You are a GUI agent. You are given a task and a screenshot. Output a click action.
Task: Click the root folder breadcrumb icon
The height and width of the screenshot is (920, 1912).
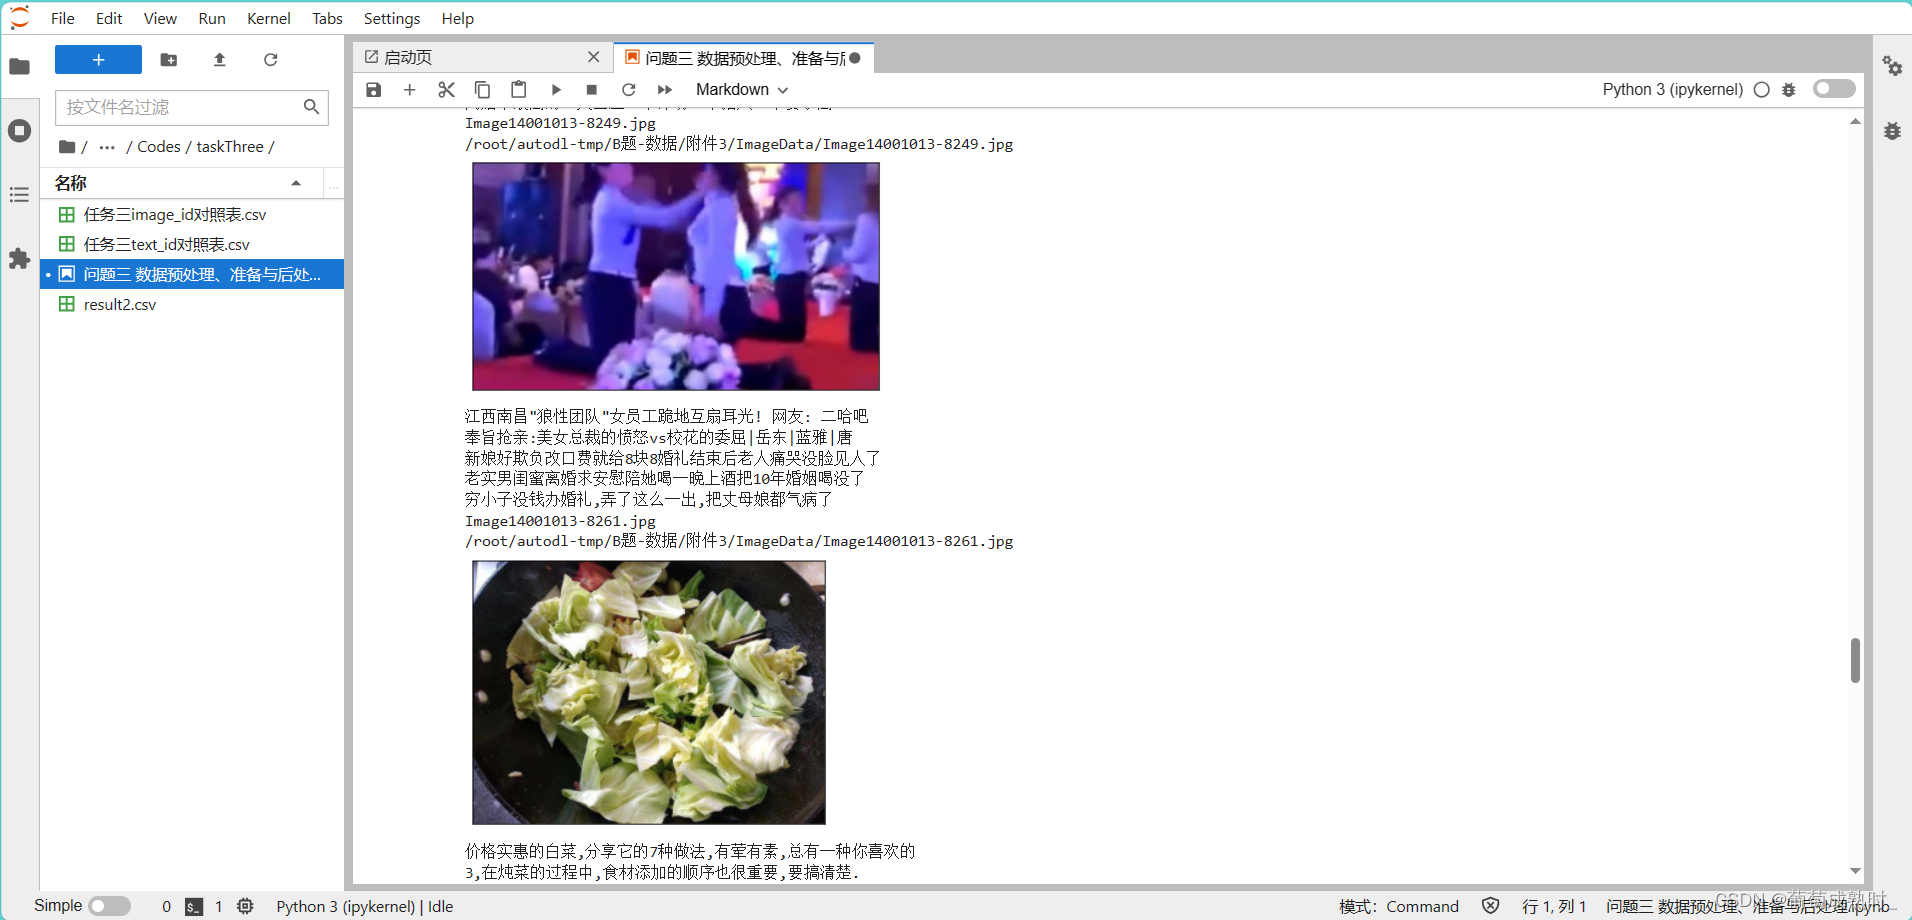(x=67, y=147)
